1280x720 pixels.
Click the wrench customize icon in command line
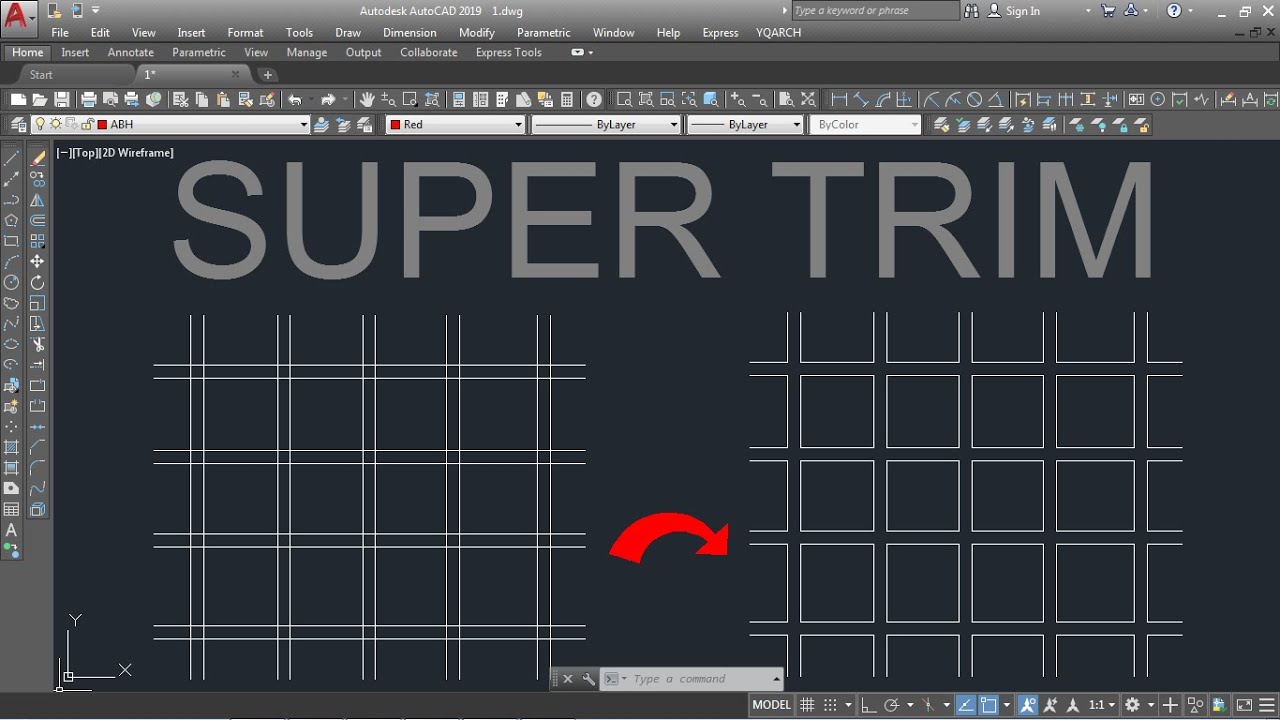(588, 679)
